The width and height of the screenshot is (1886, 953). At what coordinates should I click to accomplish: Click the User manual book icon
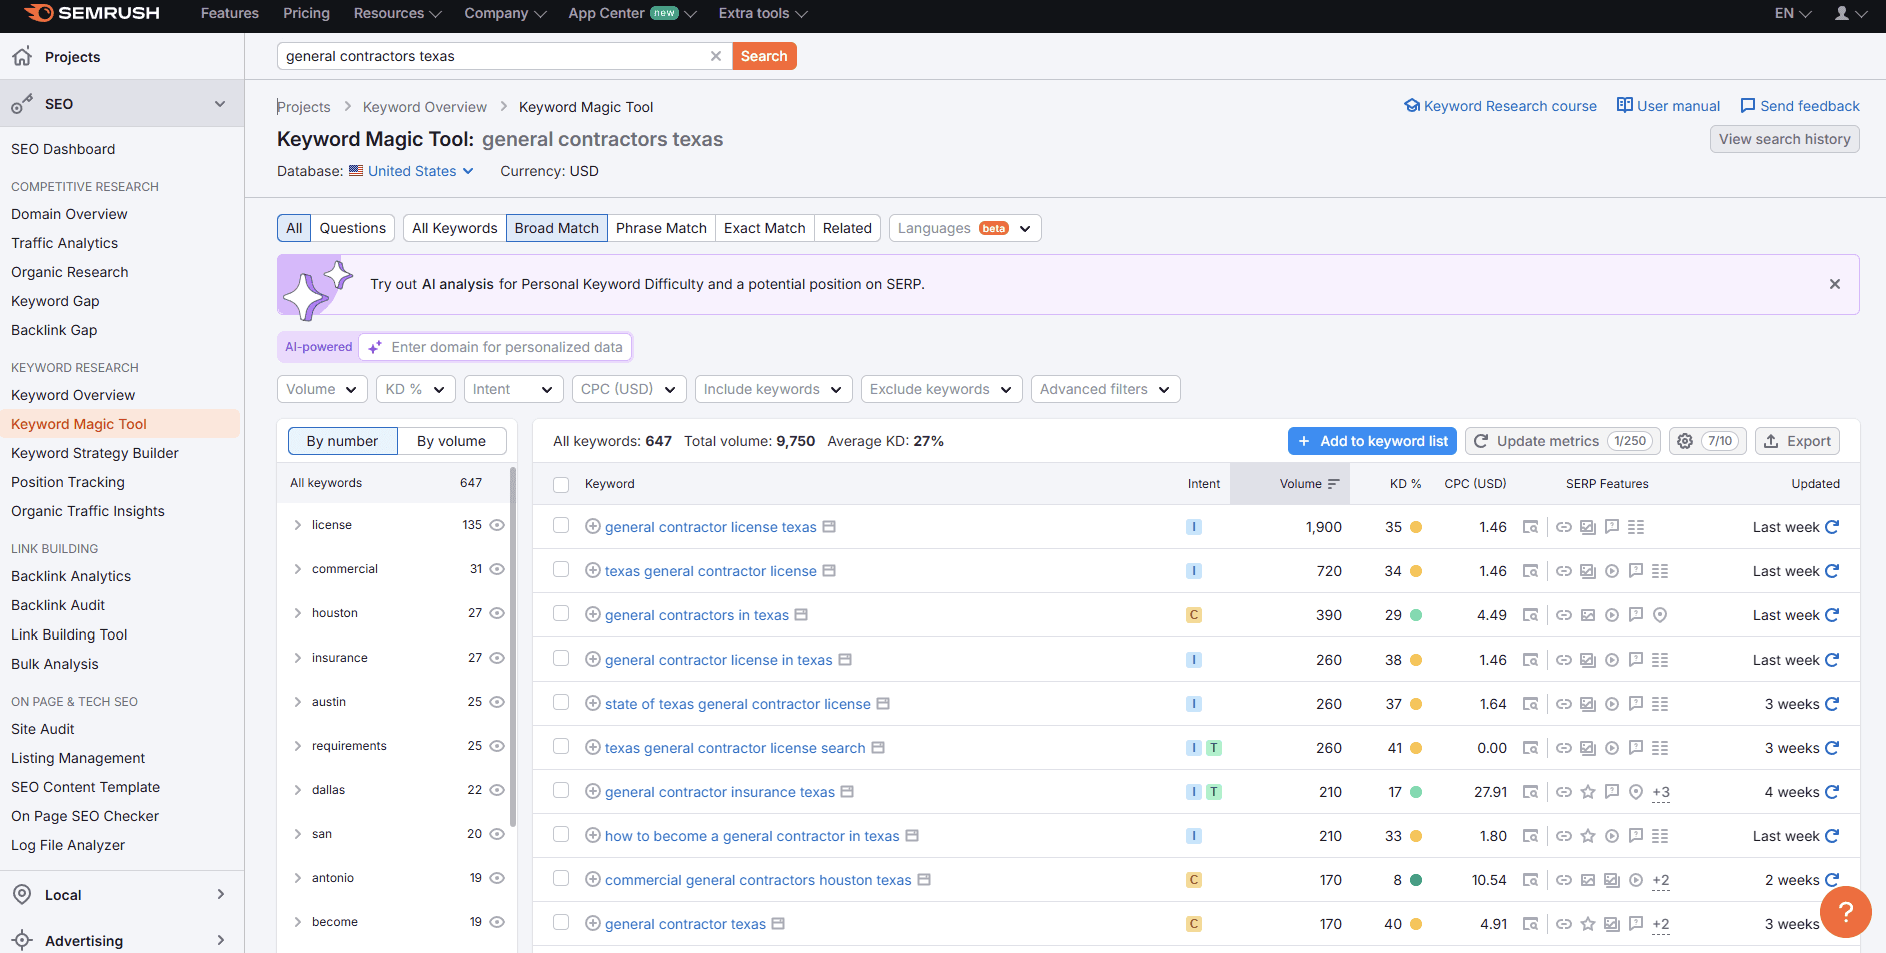click(x=1625, y=106)
